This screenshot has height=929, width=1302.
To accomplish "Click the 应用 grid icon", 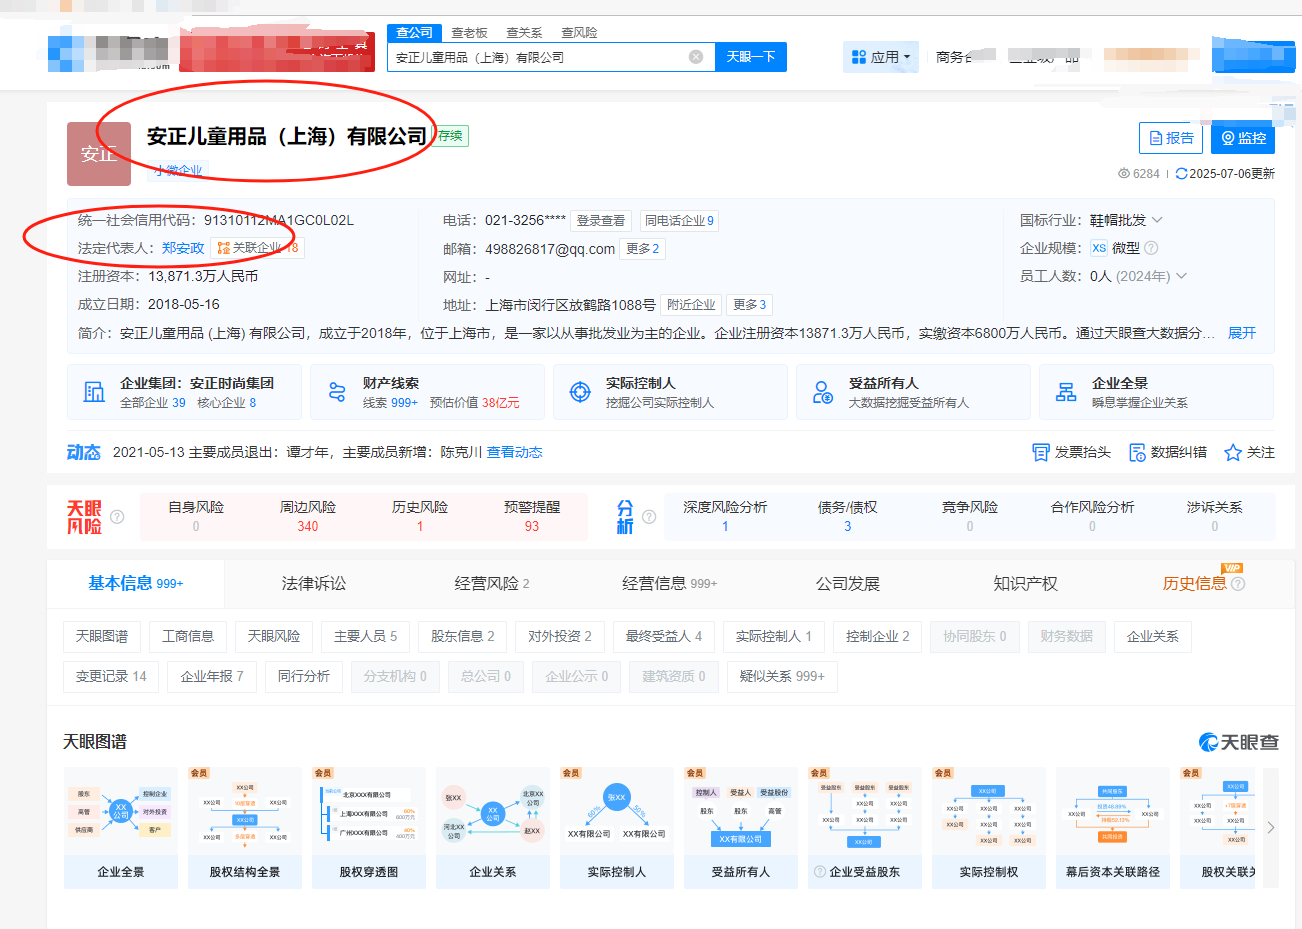I will [x=858, y=57].
